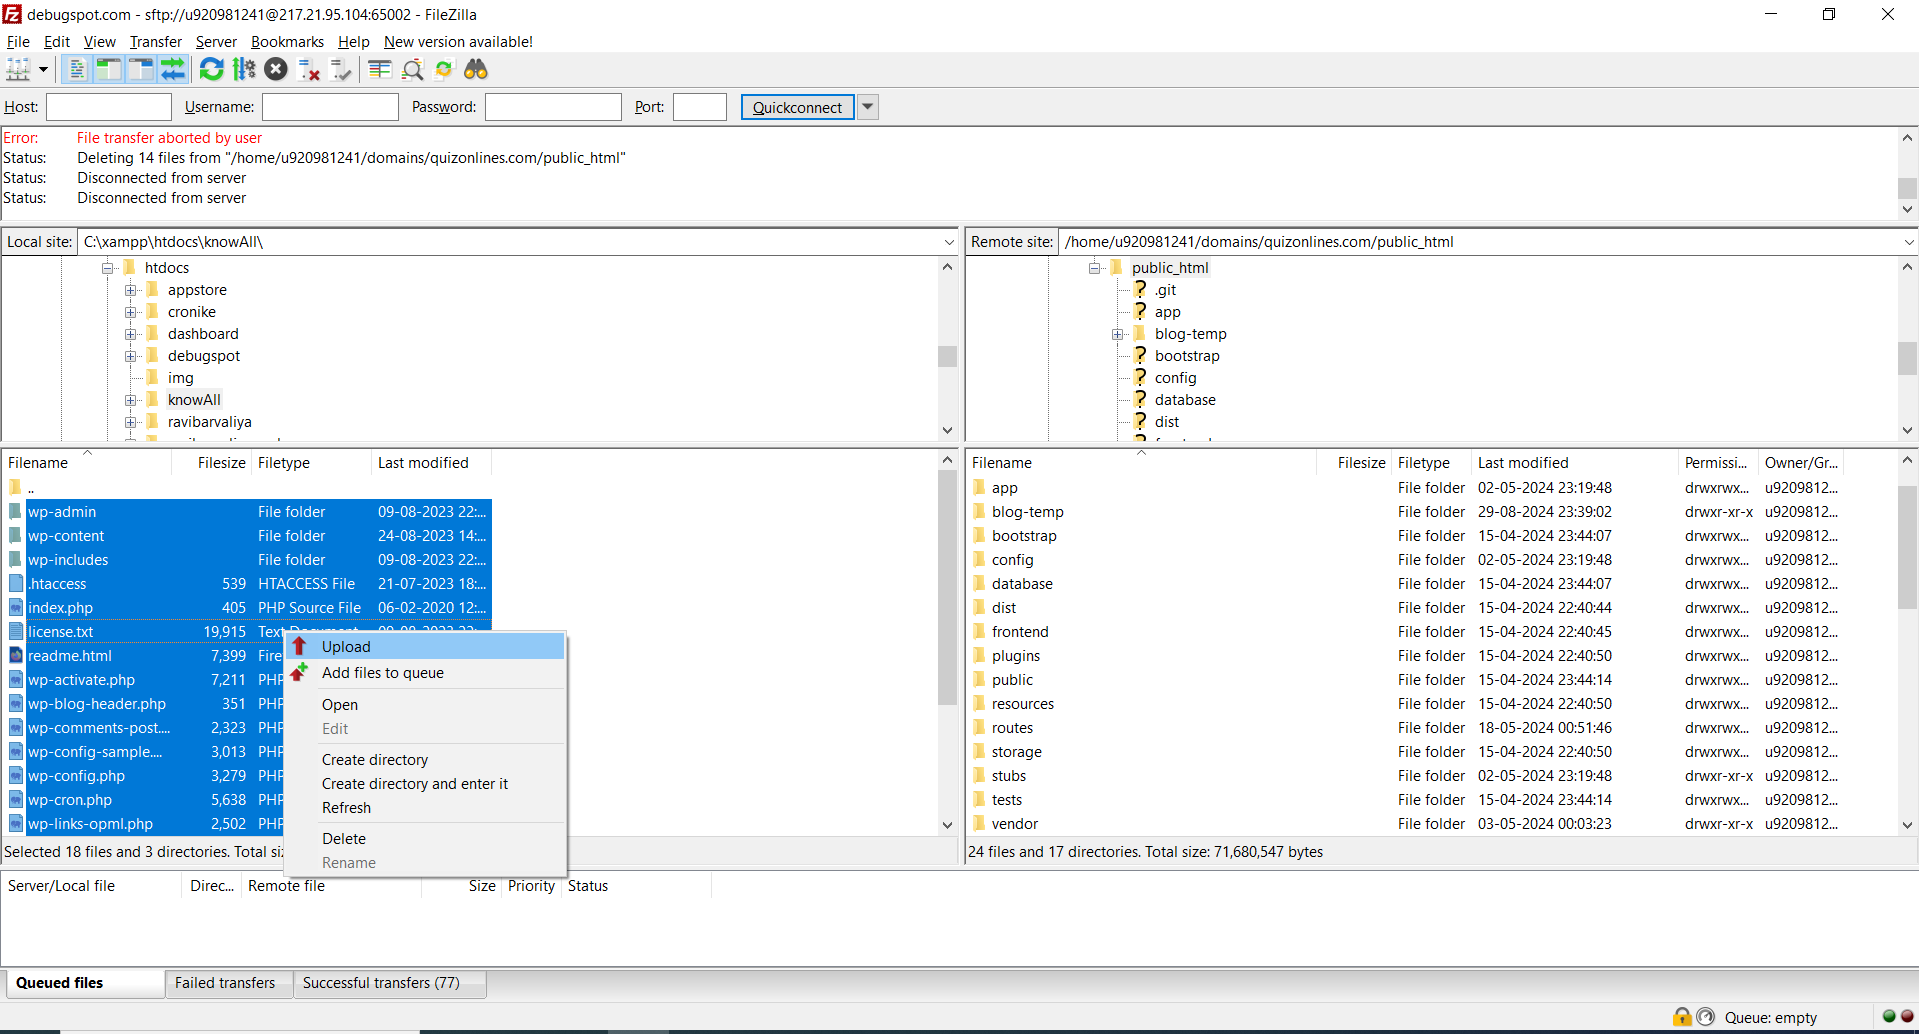The height and width of the screenshot is (1034, 1919).
Task: Toggle the message log display
Action: tap(77, 69)
